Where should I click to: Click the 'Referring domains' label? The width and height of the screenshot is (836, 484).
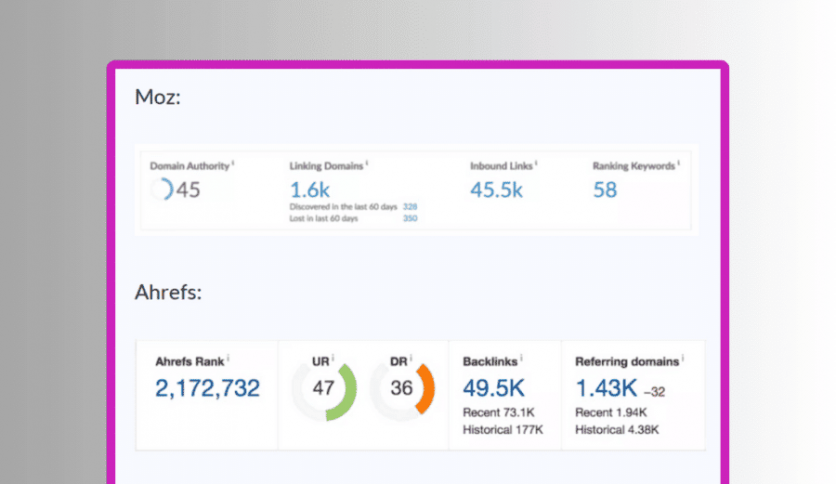tap(627, 362)
